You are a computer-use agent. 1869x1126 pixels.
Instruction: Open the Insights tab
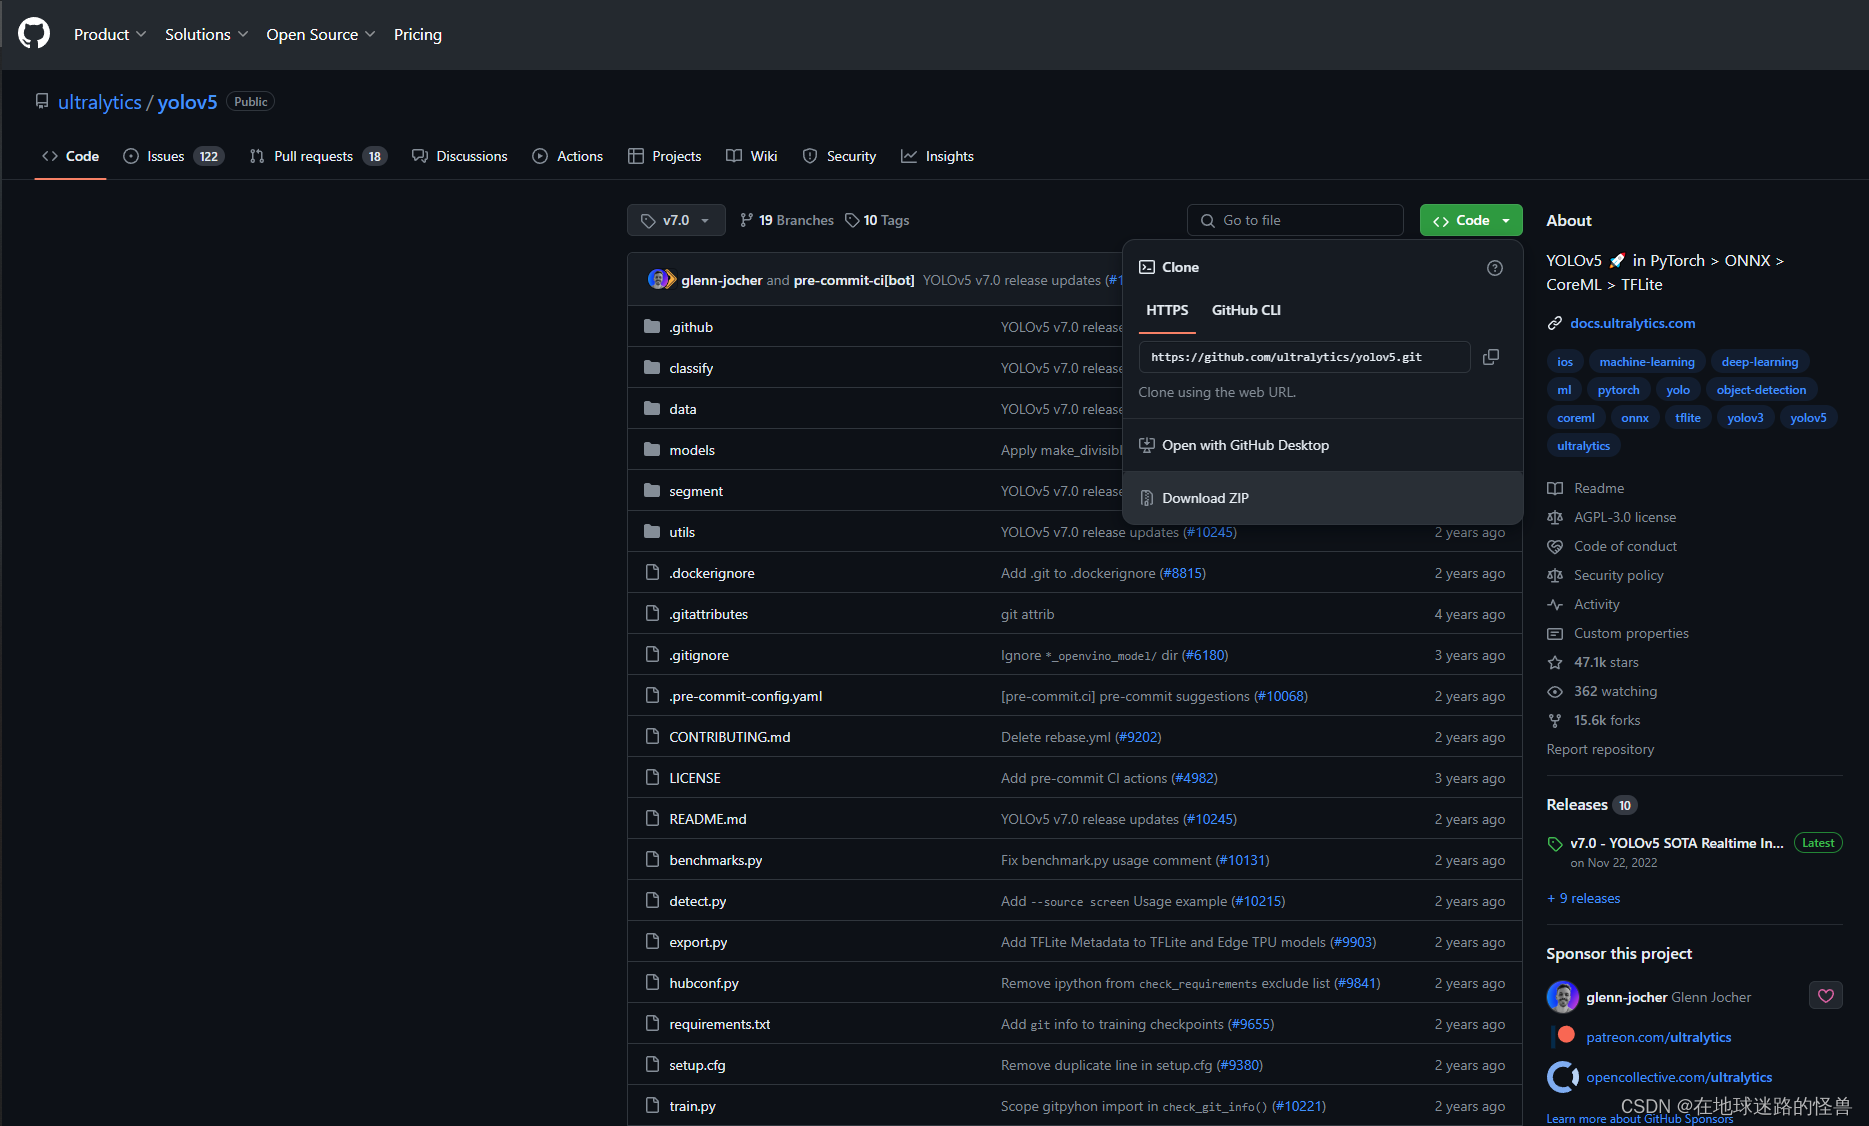coord(938,156)
